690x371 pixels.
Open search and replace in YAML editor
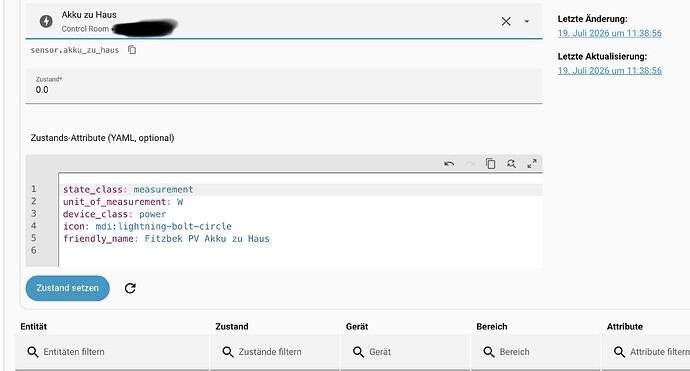tap(511, 164)
